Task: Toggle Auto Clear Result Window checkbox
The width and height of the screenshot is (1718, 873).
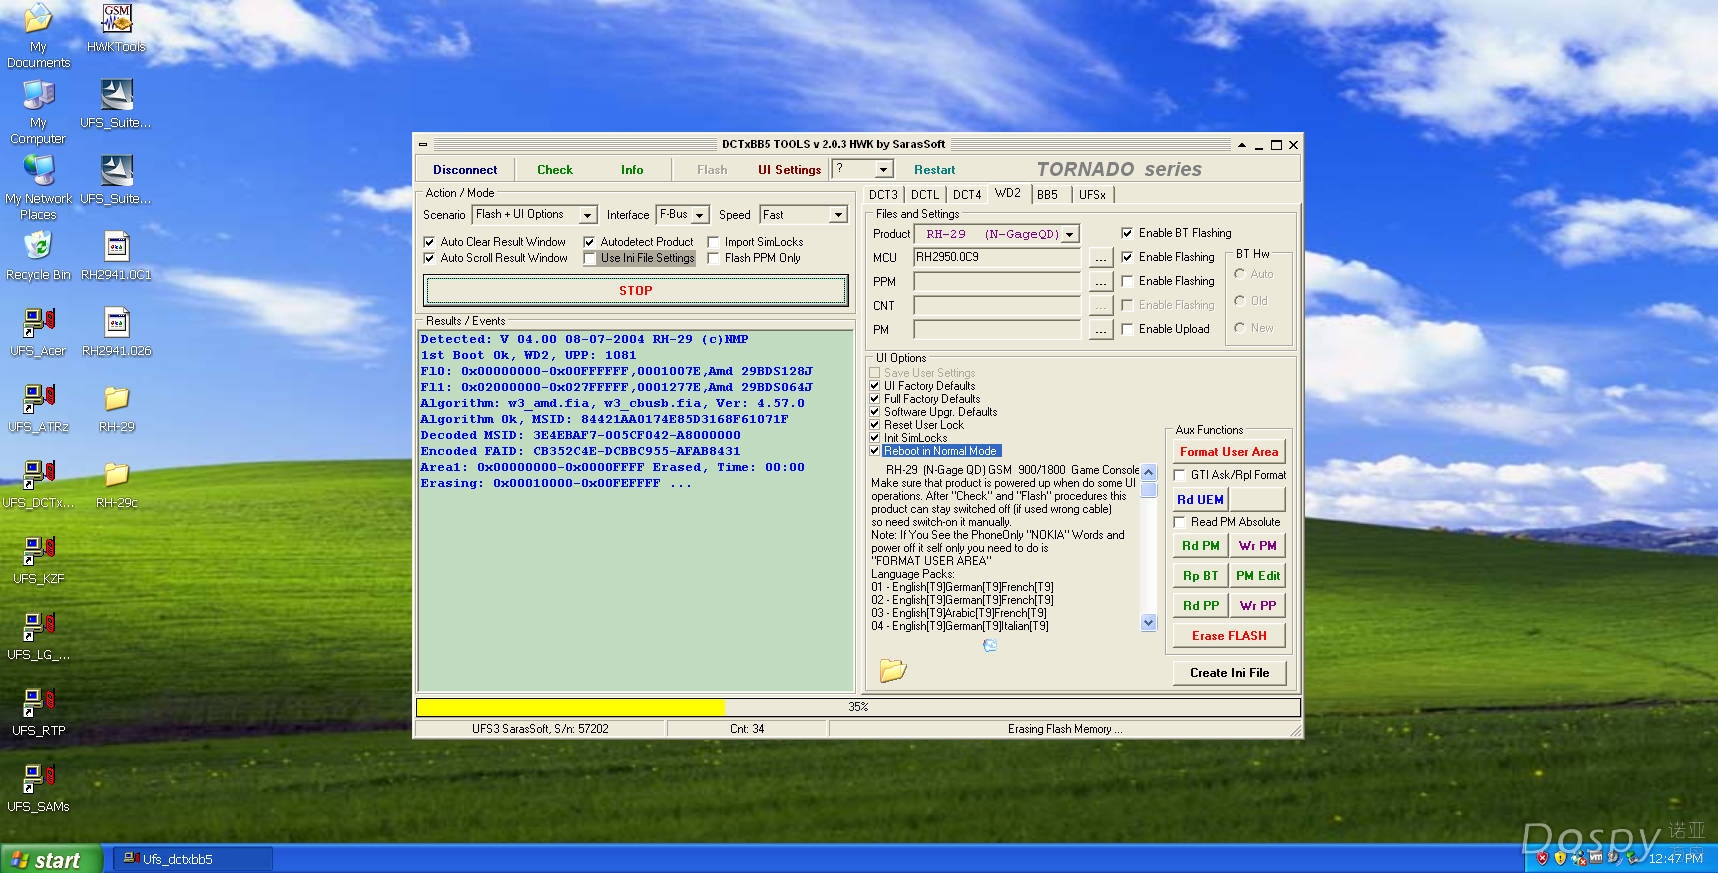Action: pyautogui.click(x=429, y=242)
